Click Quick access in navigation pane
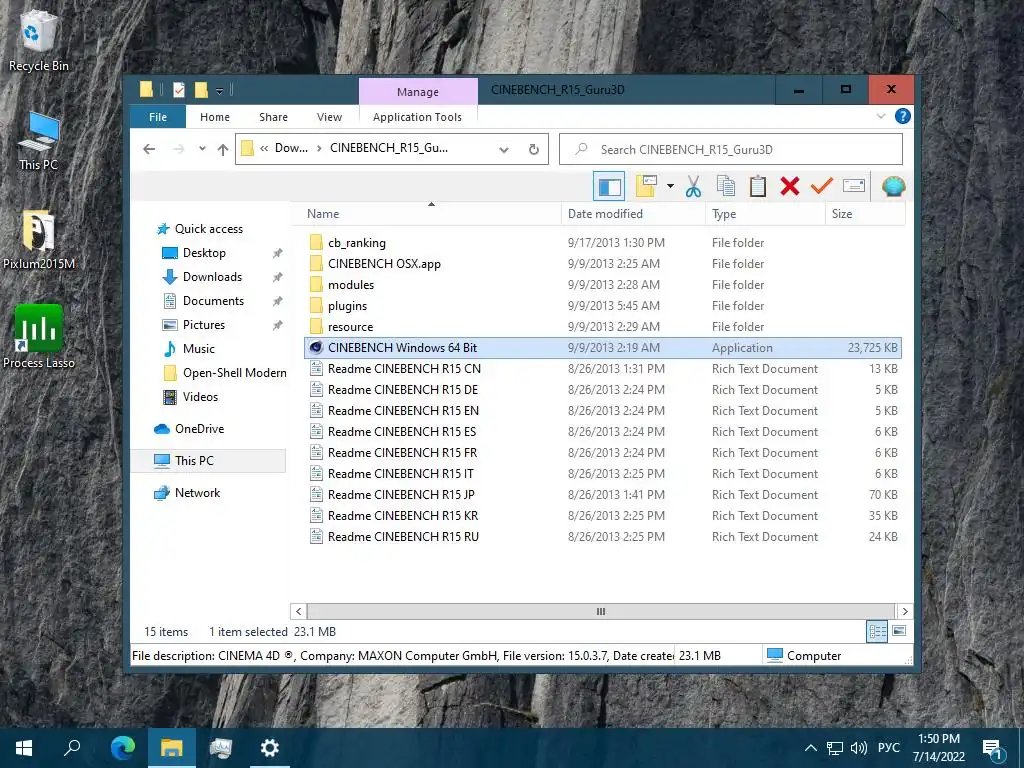Viewport: 1024px width, 768px height. pos(208,229)
